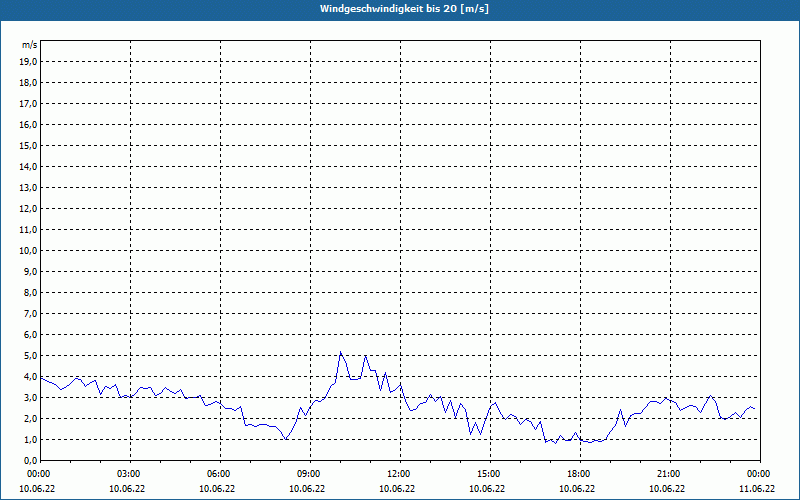
Task: Pick the '14,0' y-axis label
Action: pos(28,166)
